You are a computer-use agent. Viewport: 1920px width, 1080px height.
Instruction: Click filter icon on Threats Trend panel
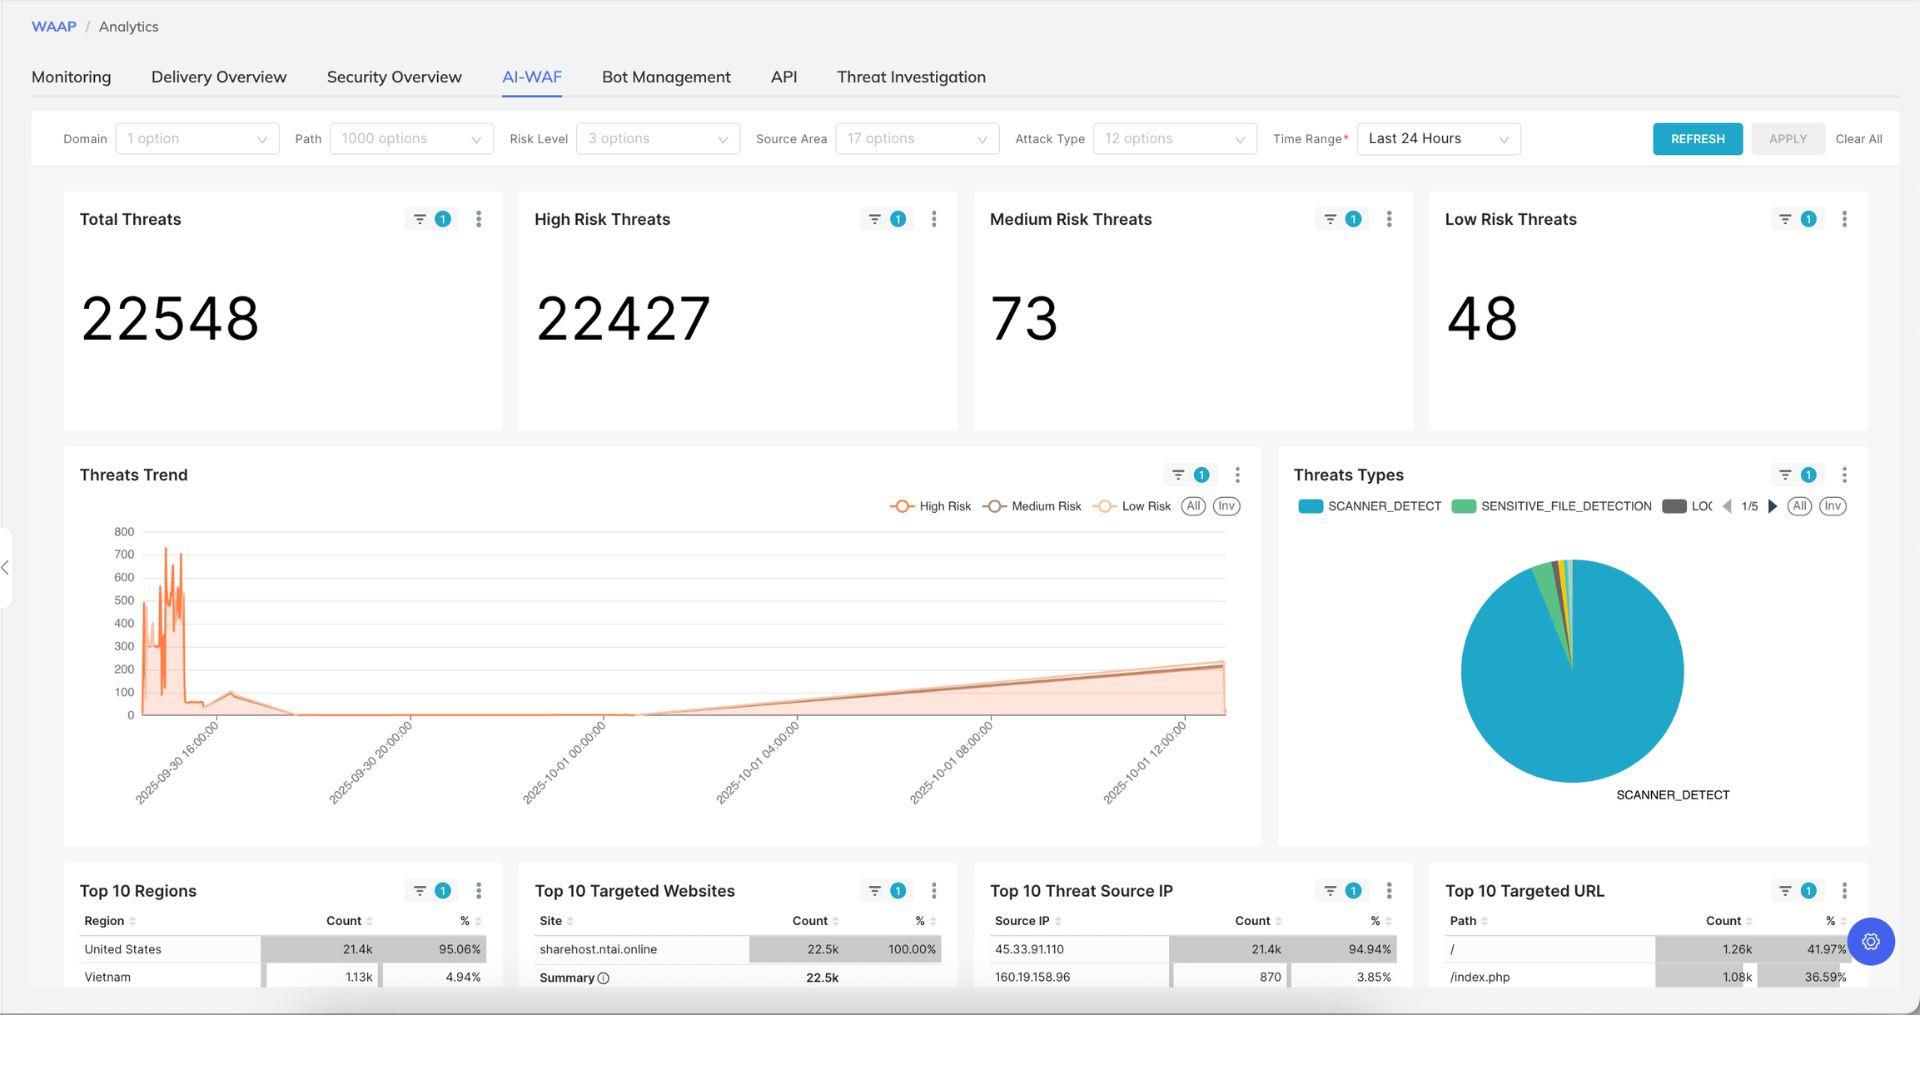coord(1178,475)
